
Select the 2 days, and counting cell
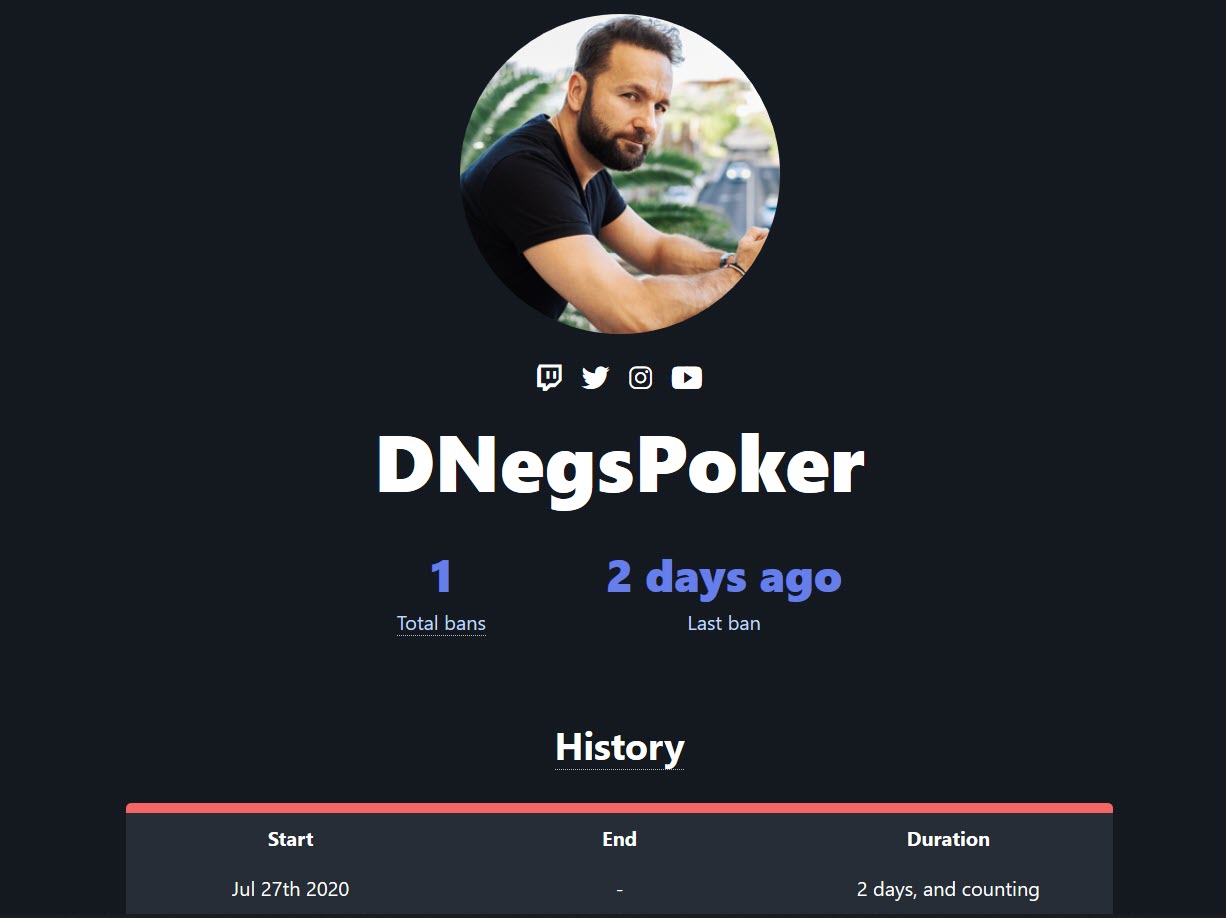pos(948,889)
